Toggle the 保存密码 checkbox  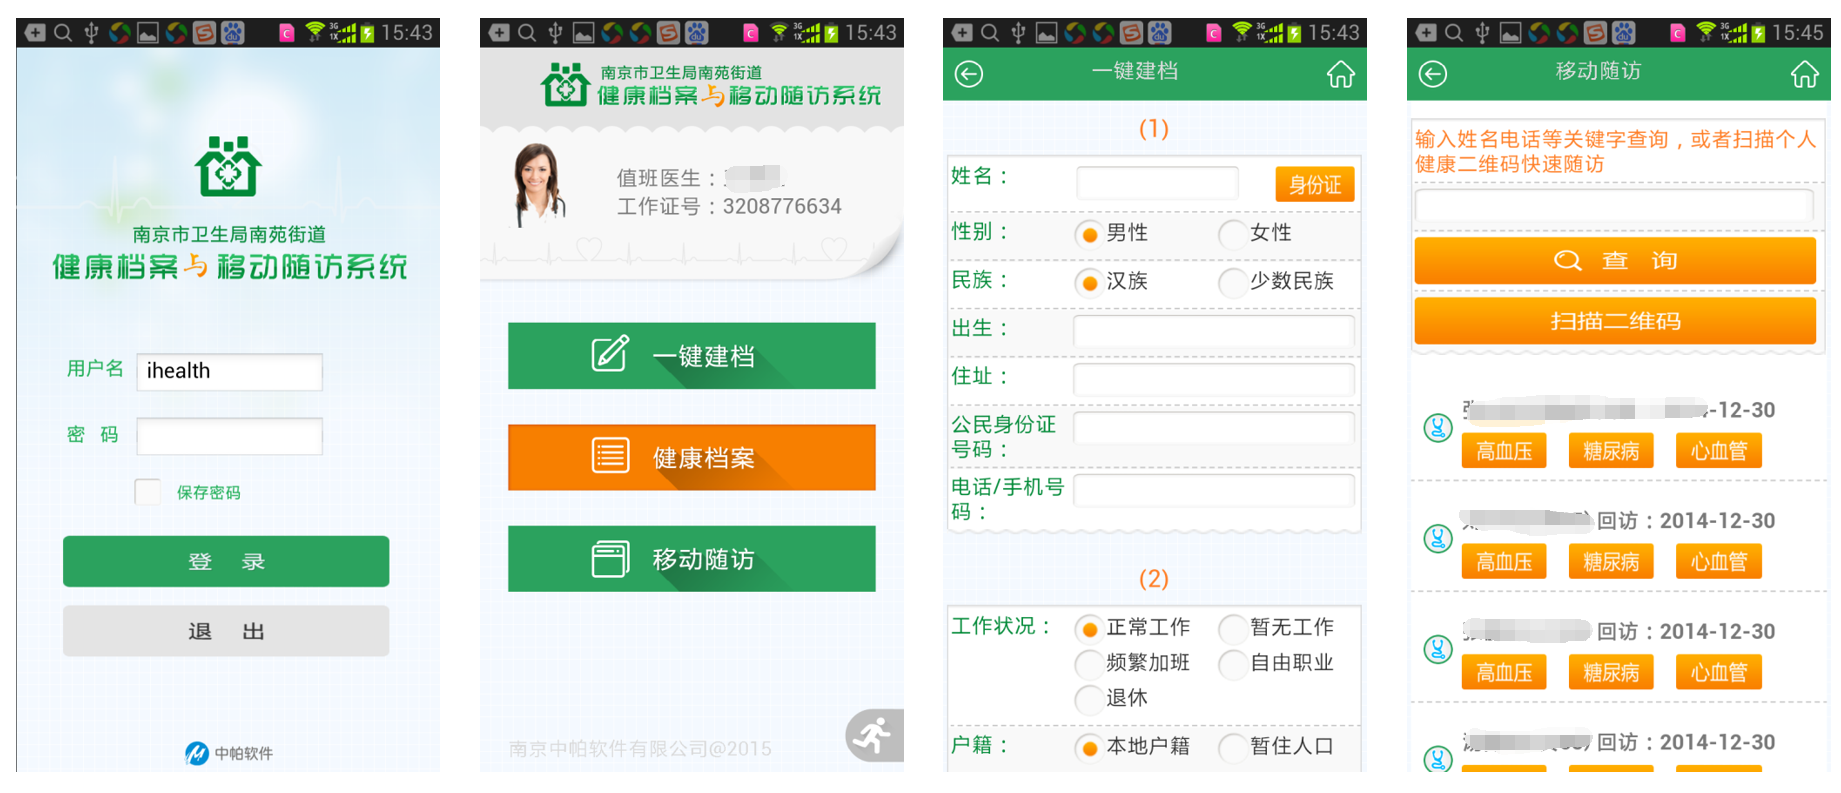[148, 492]
